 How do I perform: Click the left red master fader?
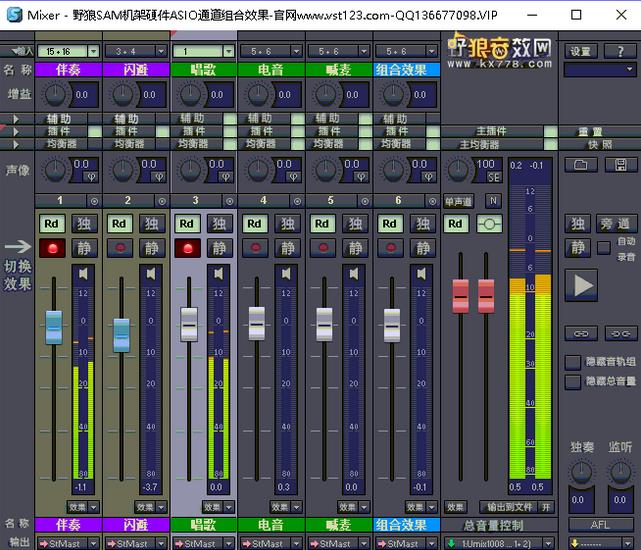point(461,296)
